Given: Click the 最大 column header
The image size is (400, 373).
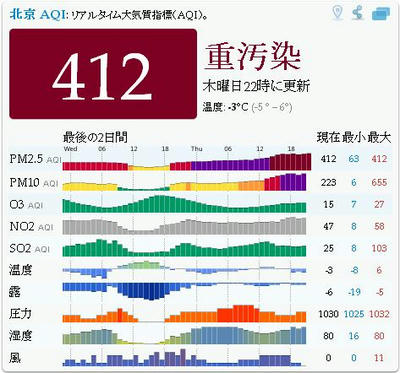Looking at the screenshot, I should [379, 138].
